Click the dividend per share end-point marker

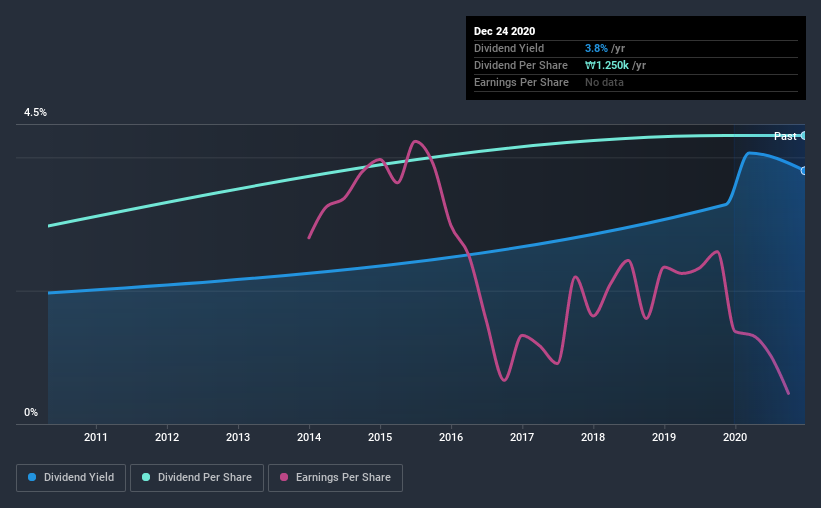pos(804,136)
